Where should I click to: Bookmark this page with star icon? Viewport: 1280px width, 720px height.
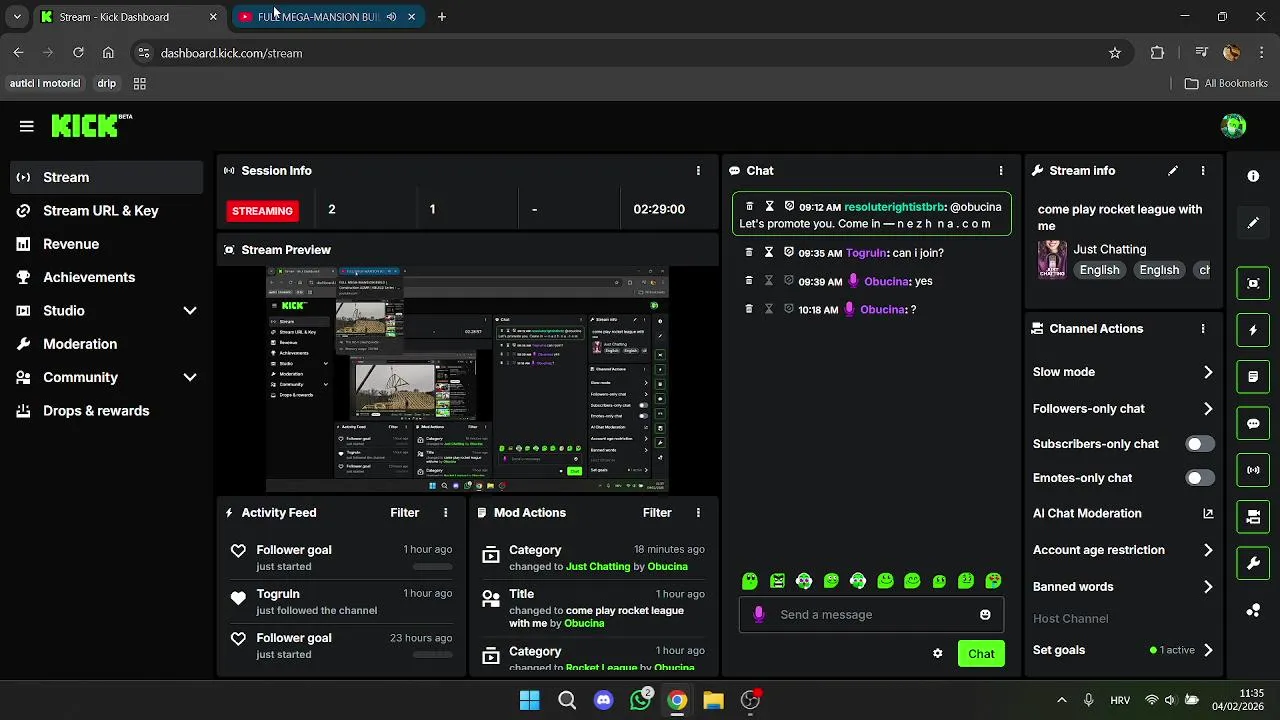[1115, 53]
